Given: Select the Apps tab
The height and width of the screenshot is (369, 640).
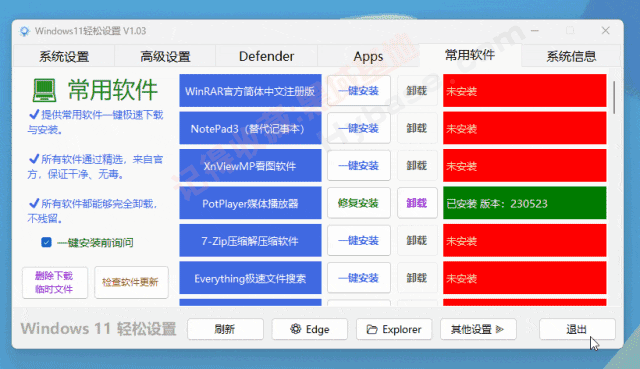Looking at the screenshot, I should point(368,56).
